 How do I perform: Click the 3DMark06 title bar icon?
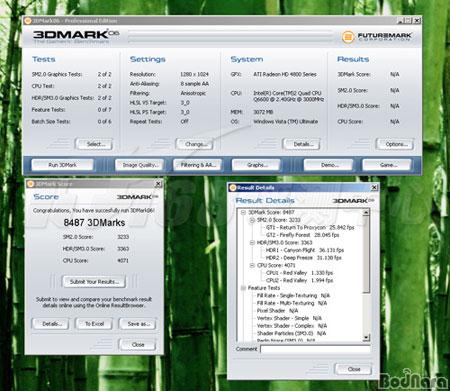coord(28,21)
